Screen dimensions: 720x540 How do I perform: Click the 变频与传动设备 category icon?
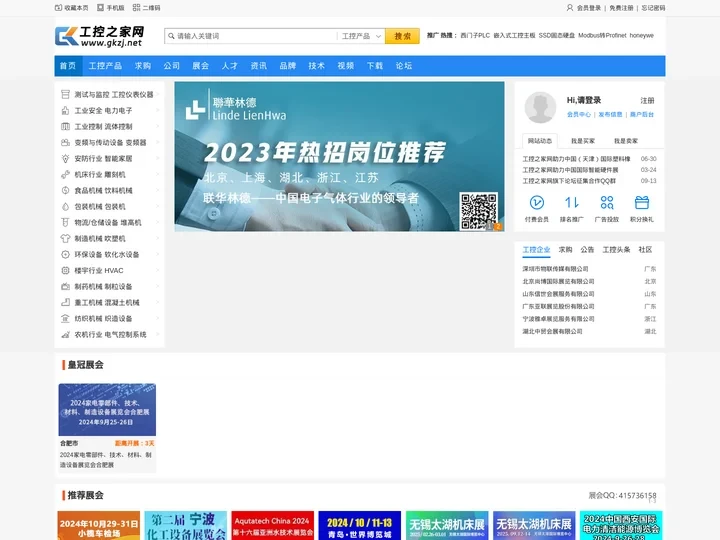65,143
